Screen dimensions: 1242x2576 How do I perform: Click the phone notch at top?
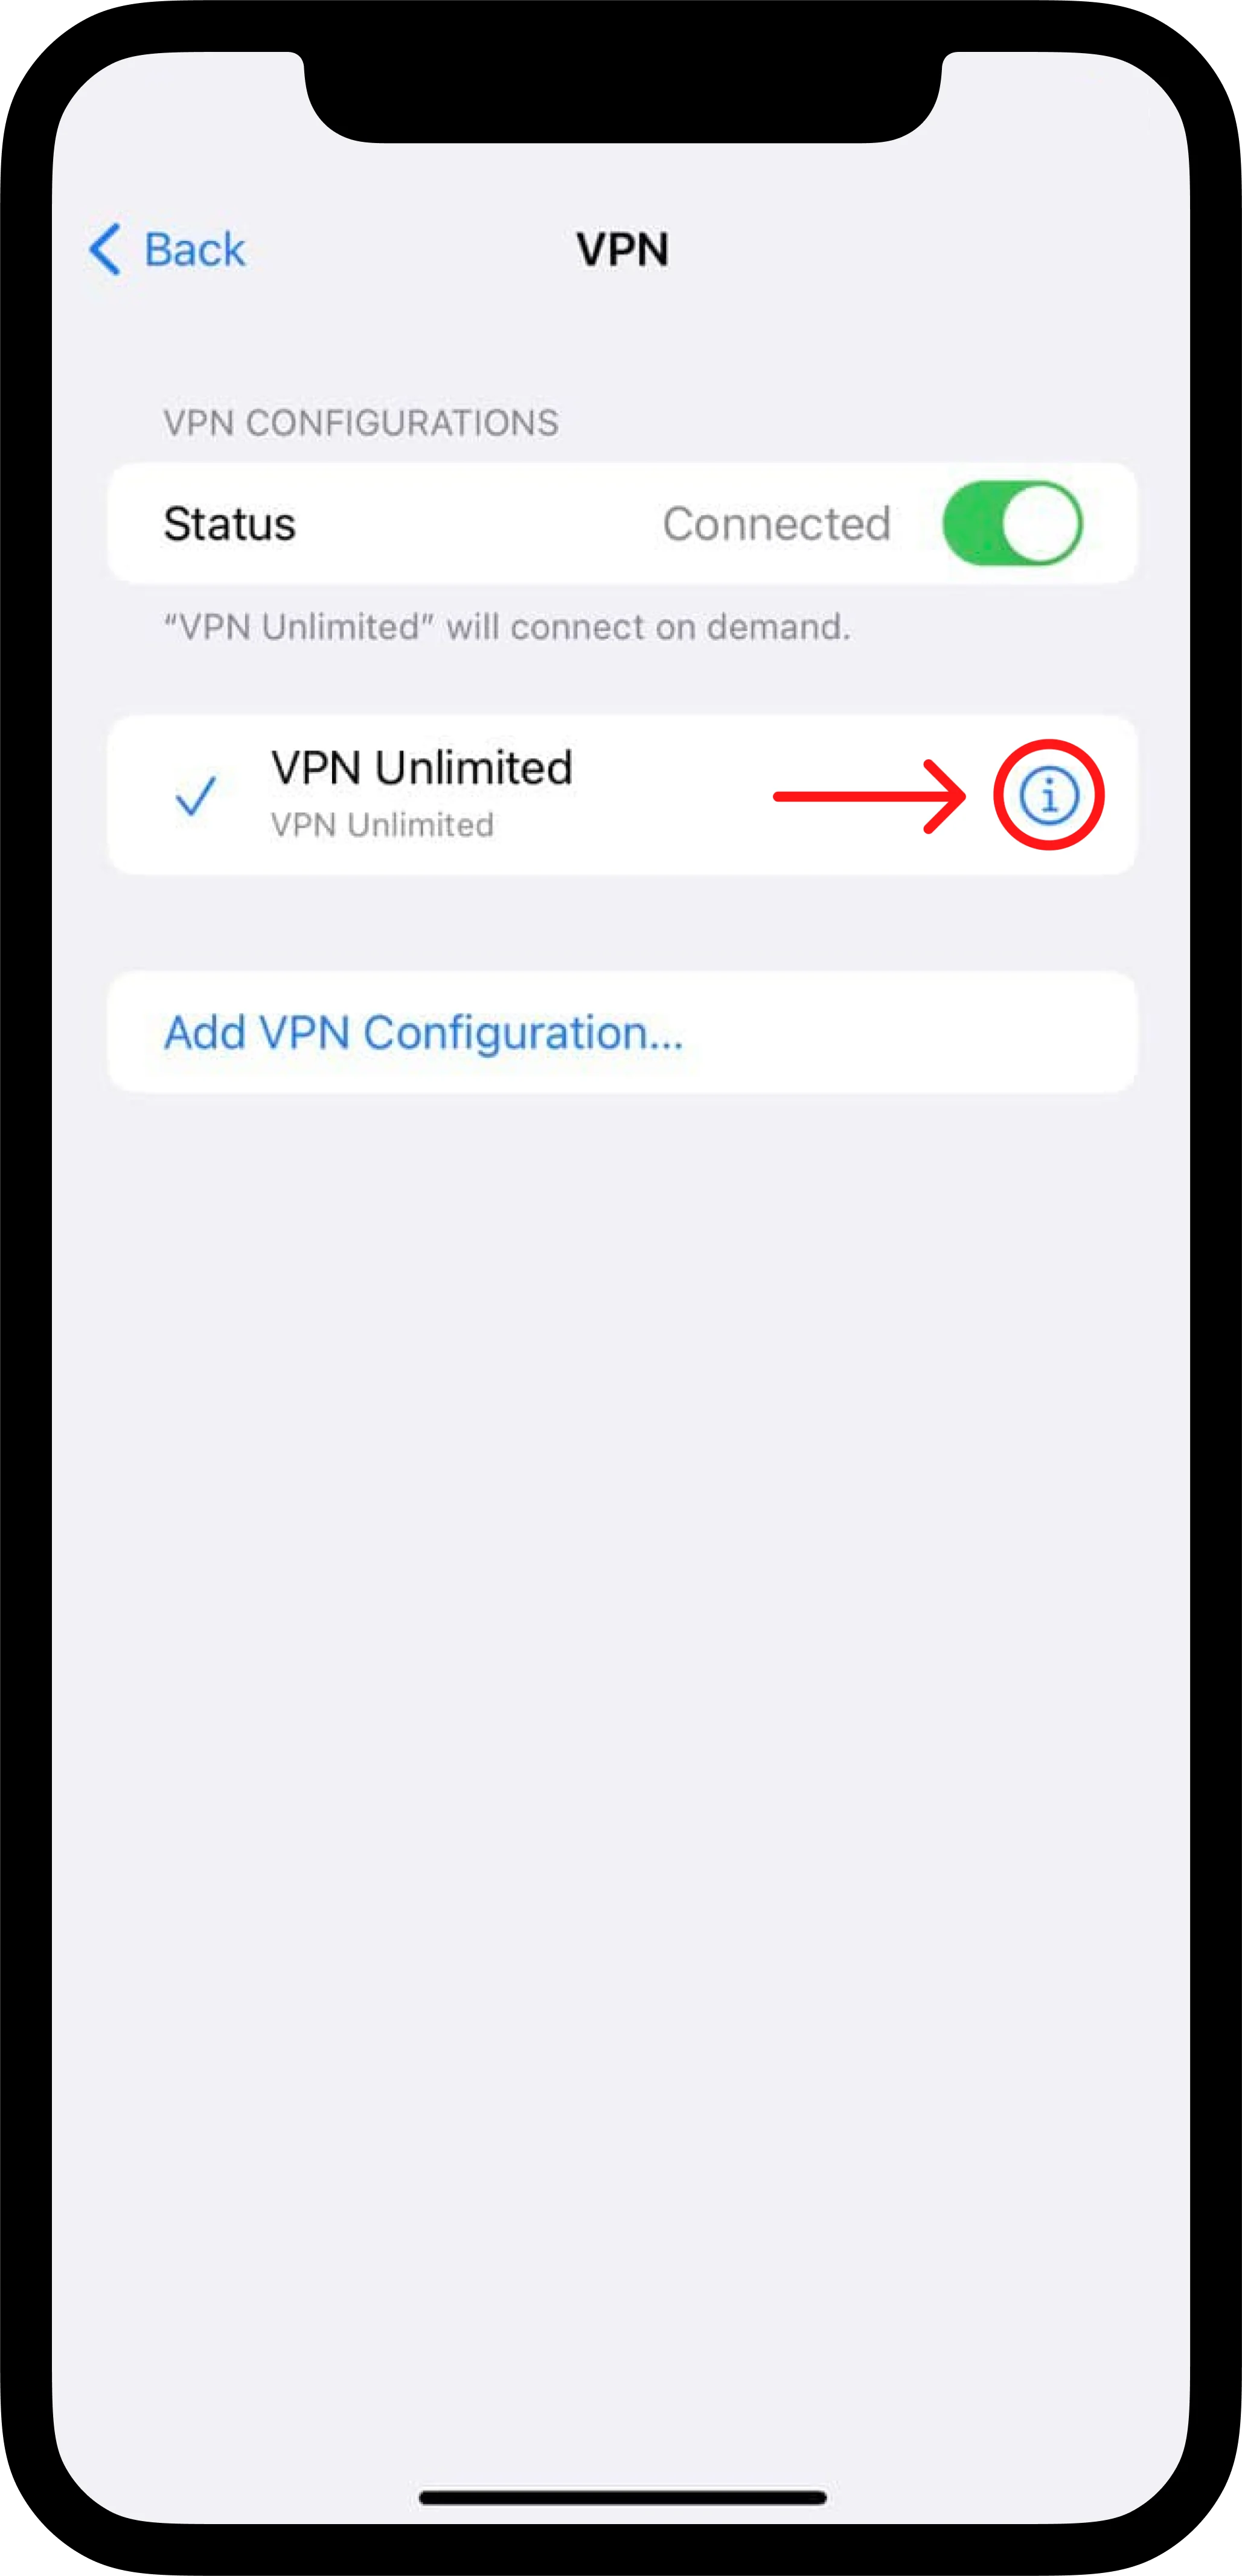click(x=622, y=95)
